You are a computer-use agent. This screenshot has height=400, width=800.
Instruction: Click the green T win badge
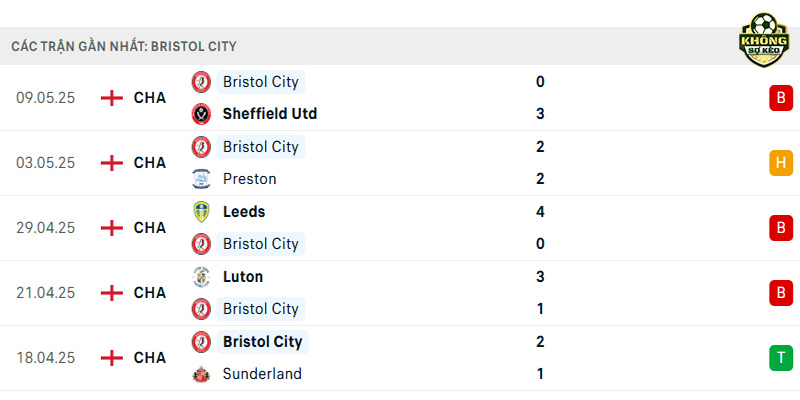tap(781, 358)
